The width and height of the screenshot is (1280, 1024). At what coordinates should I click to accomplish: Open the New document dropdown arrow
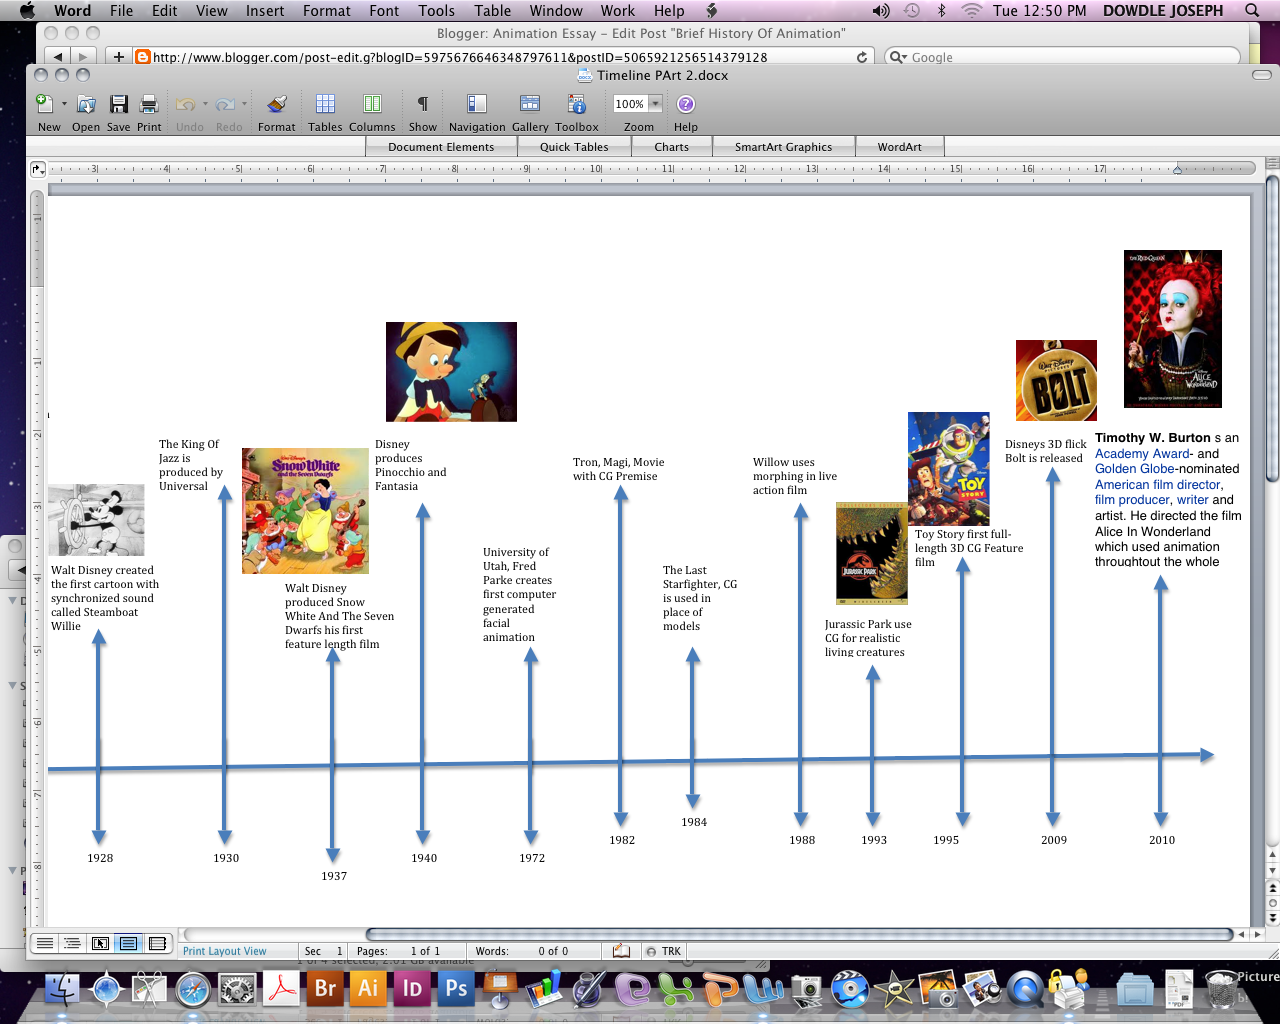(64, 104)
